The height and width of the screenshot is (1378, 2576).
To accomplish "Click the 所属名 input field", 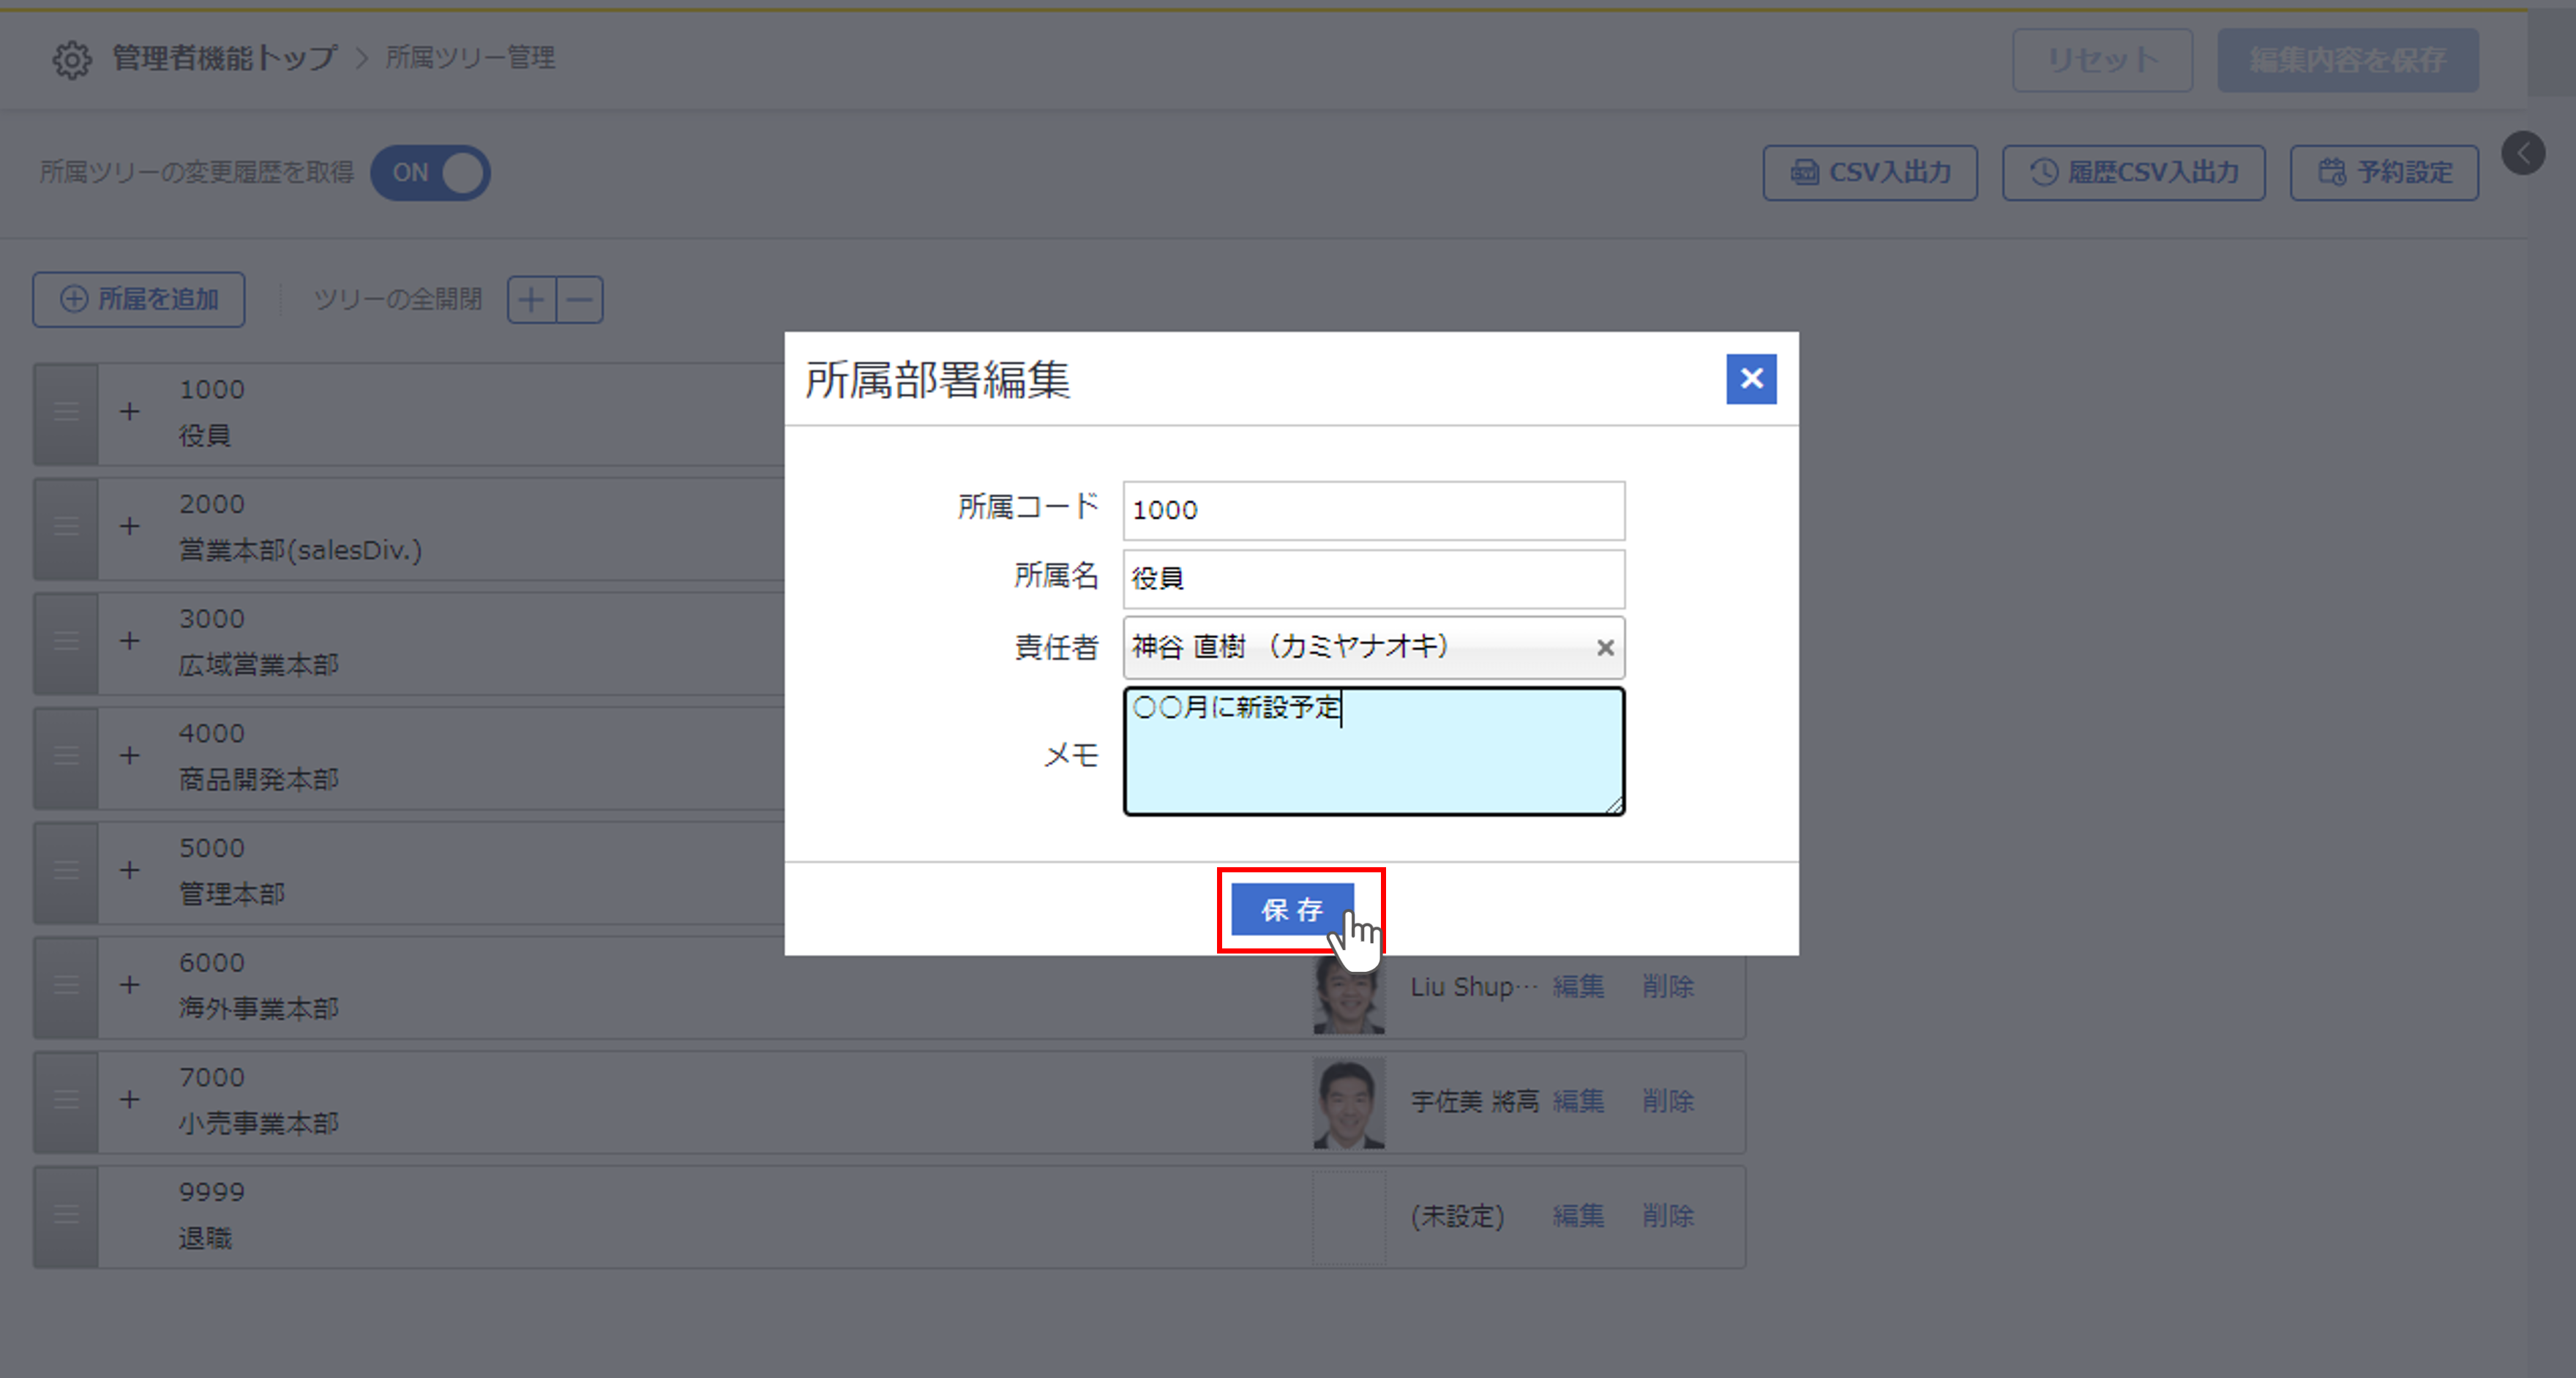I will coord(1373,578).
